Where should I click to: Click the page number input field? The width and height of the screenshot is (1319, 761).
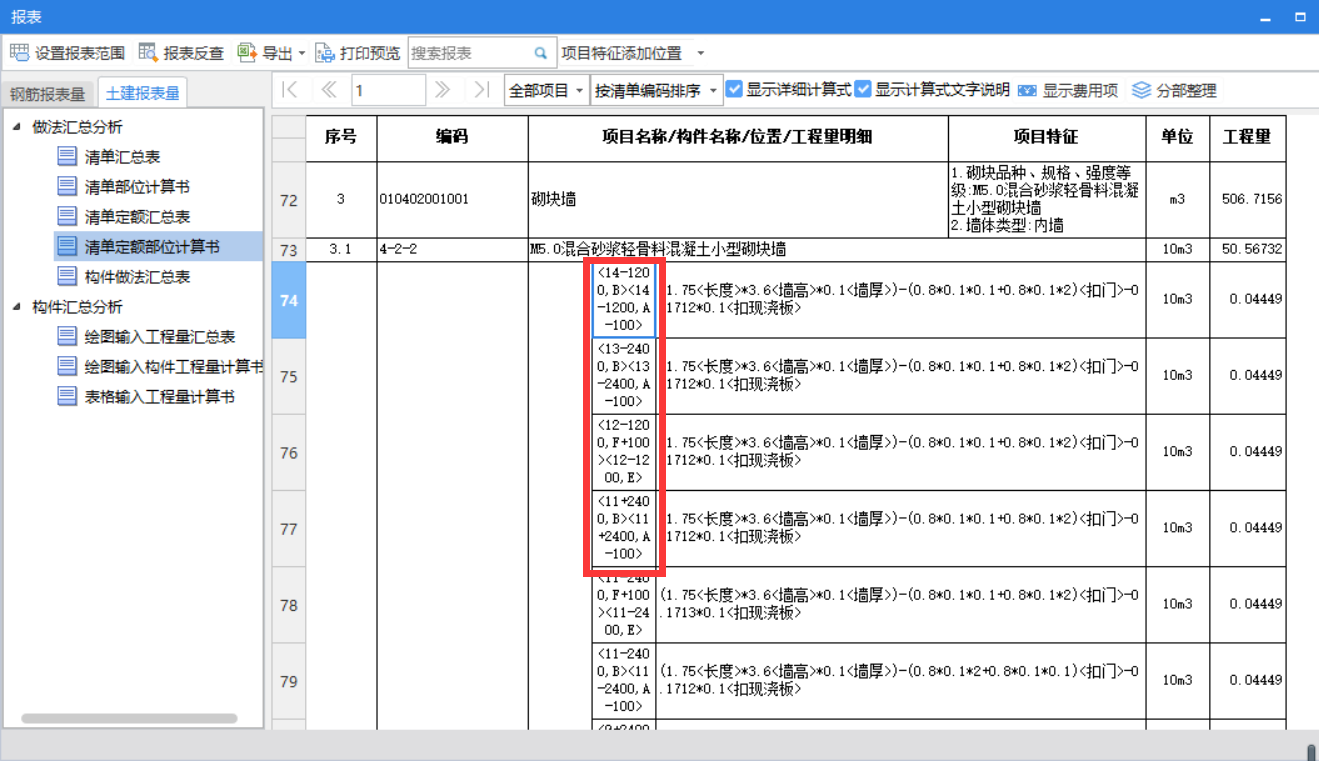click(x=388, y=90)
